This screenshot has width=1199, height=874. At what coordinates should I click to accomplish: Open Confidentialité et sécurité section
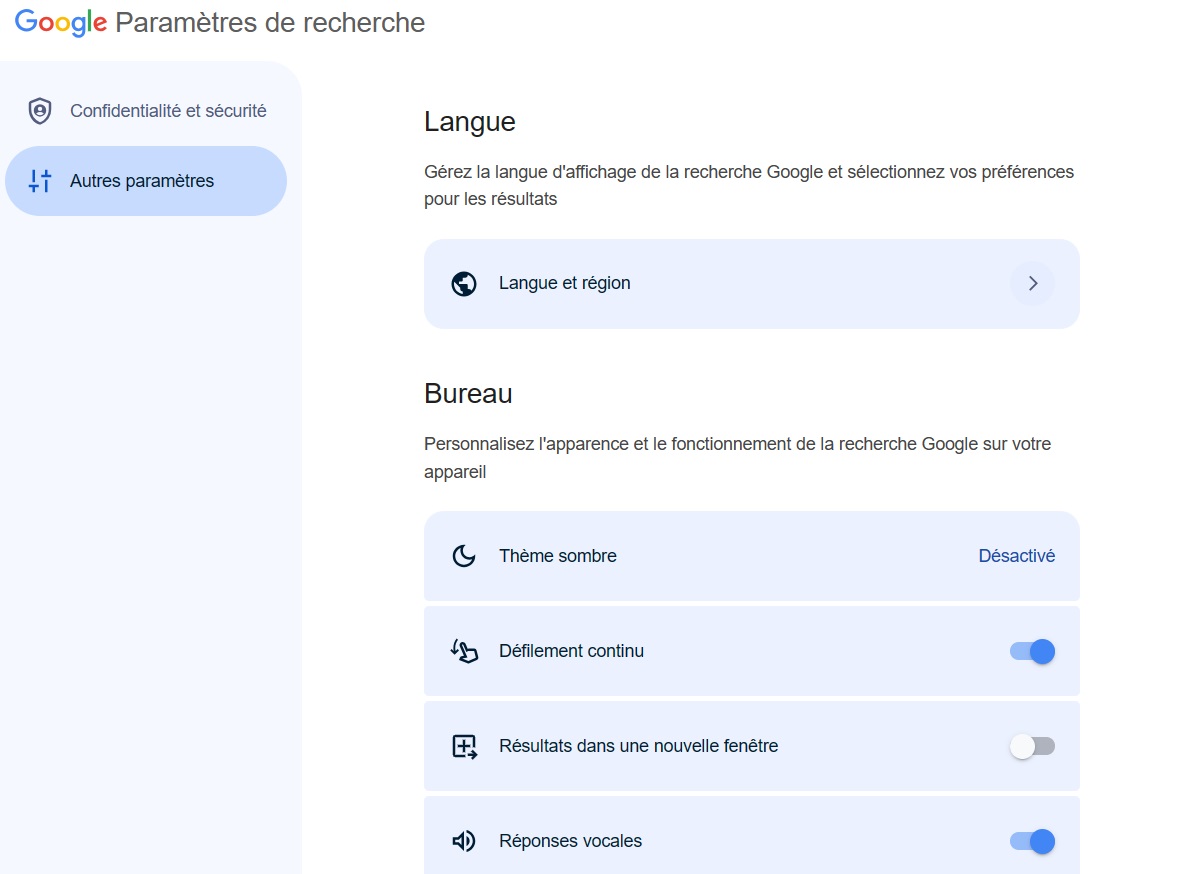tap(146, 111)
